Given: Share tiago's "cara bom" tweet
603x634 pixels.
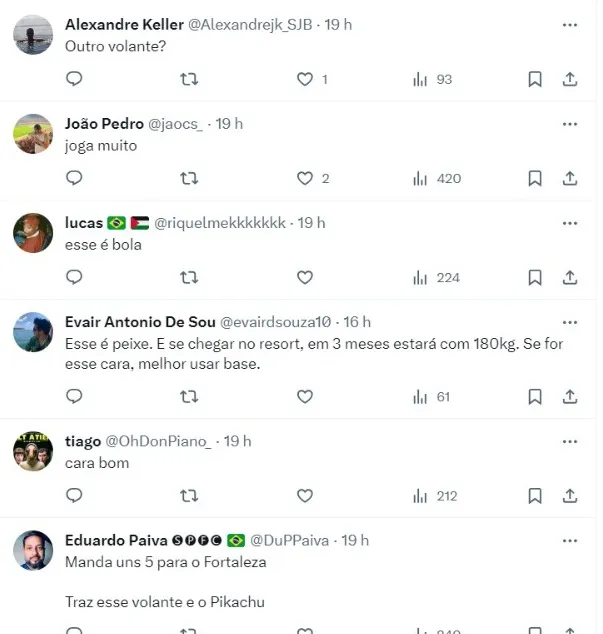Looking at the screenshot, I should click(570, 495).
